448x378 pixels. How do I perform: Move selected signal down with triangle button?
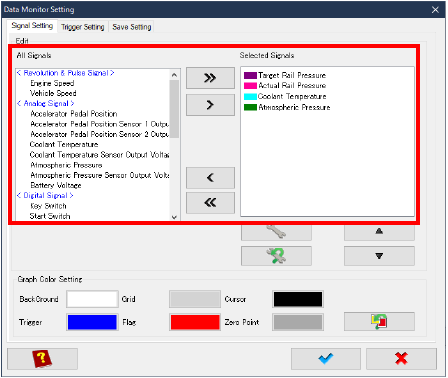click(379, 256)
